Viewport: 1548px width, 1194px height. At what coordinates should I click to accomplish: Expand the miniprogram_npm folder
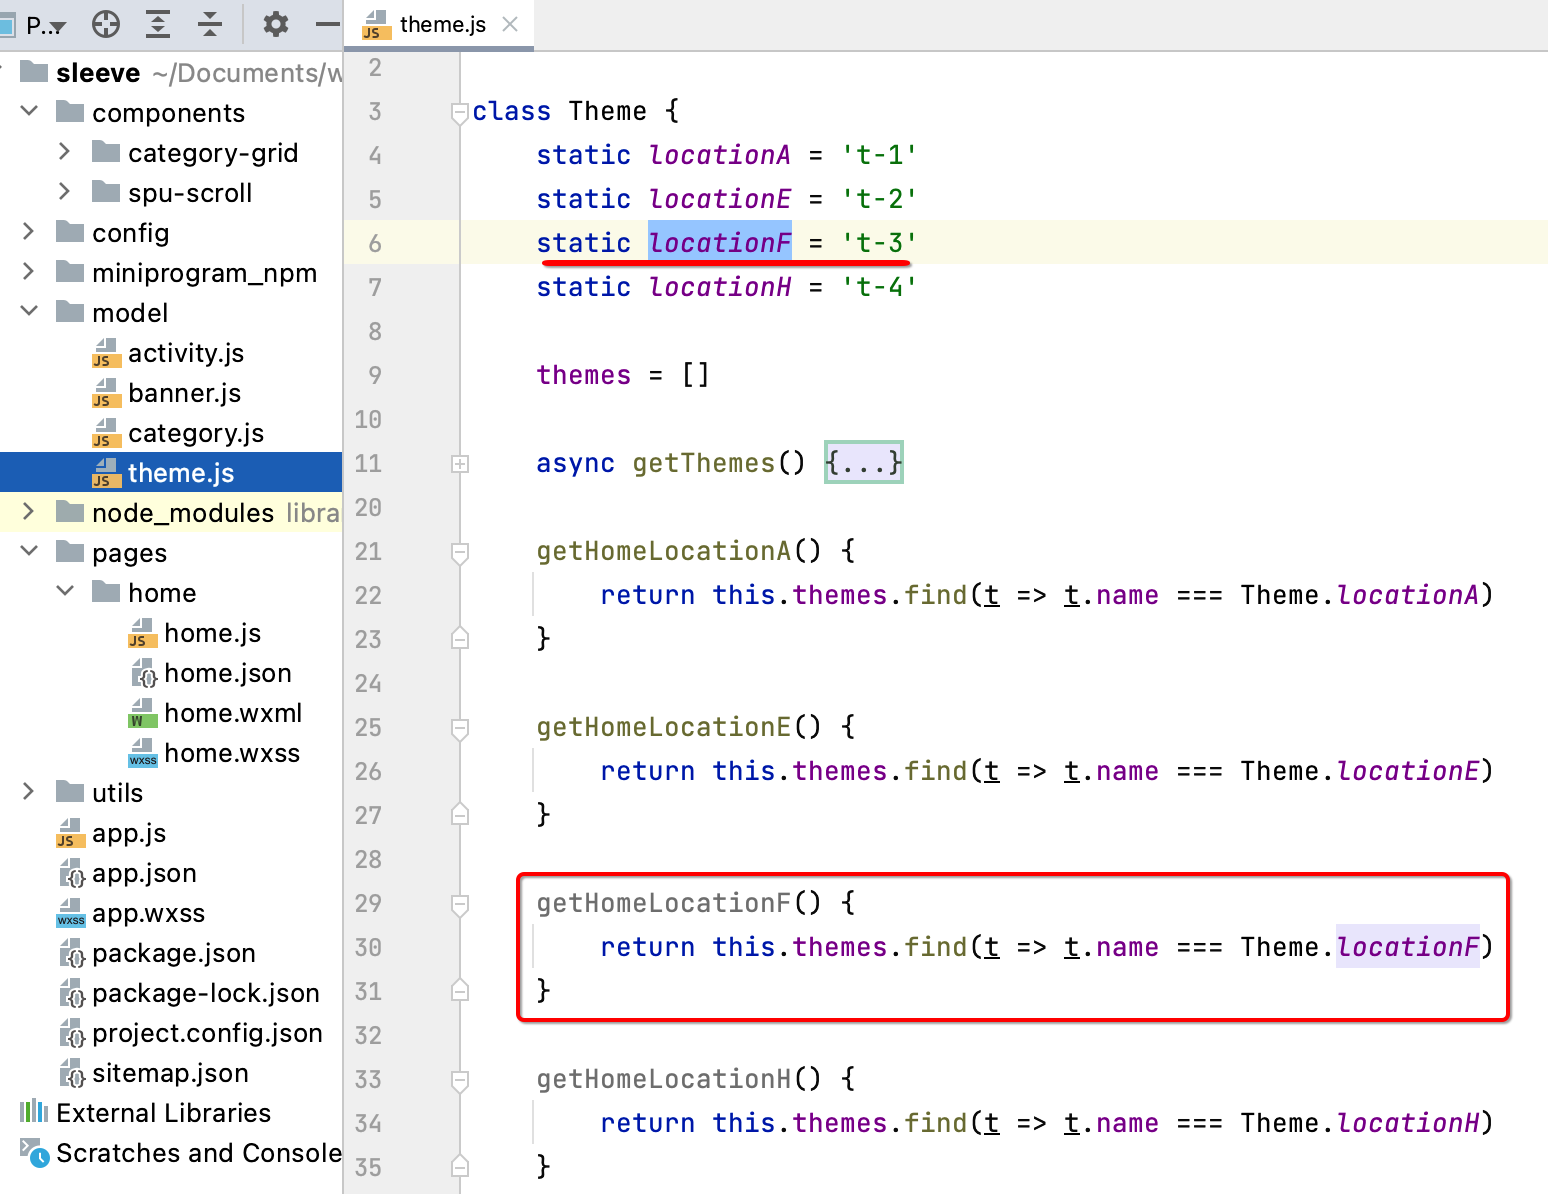pyautogui.click(x=29, y=271)
